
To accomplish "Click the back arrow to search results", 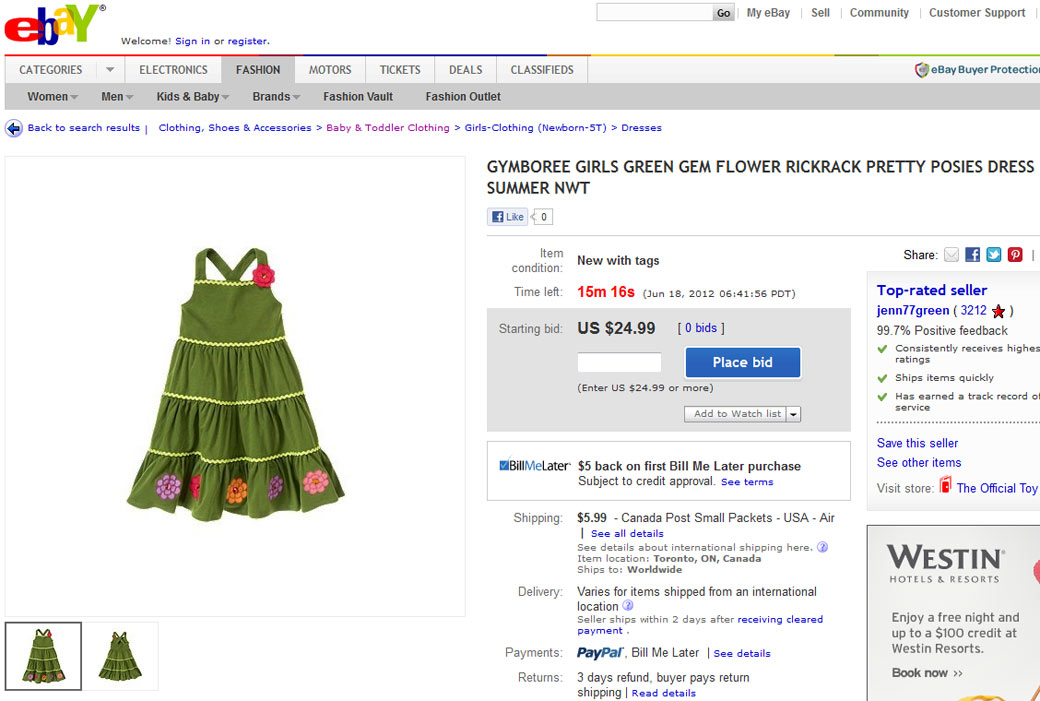I will click(x=14, y=128).
